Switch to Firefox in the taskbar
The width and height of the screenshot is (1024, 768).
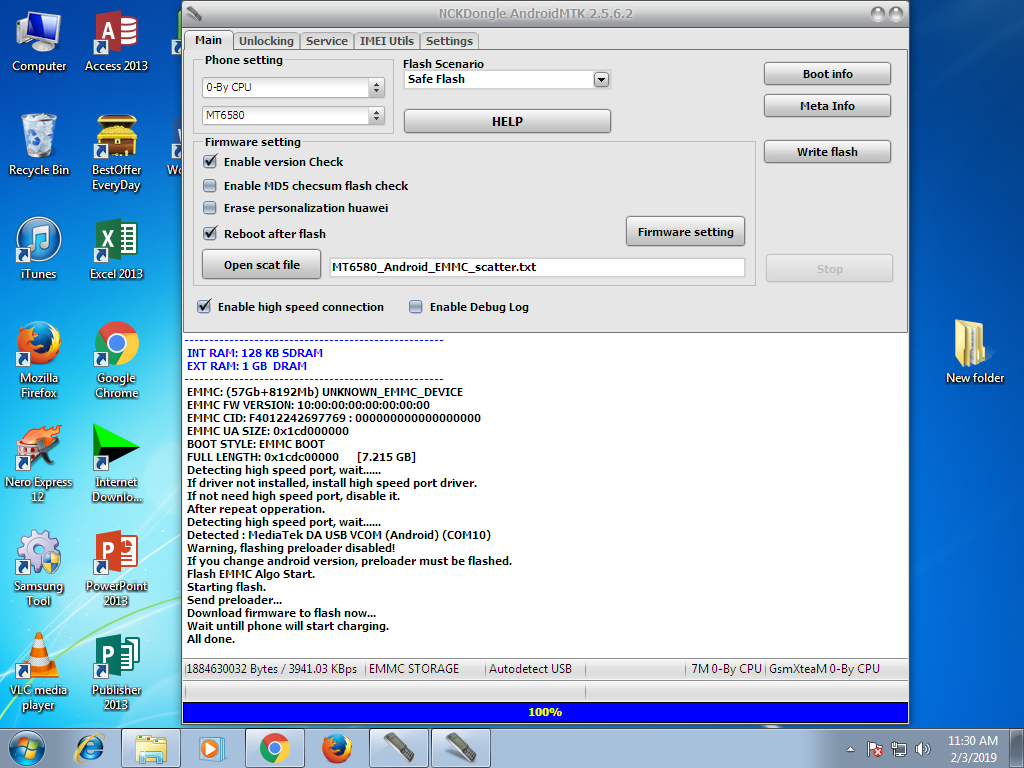(337, 748)
